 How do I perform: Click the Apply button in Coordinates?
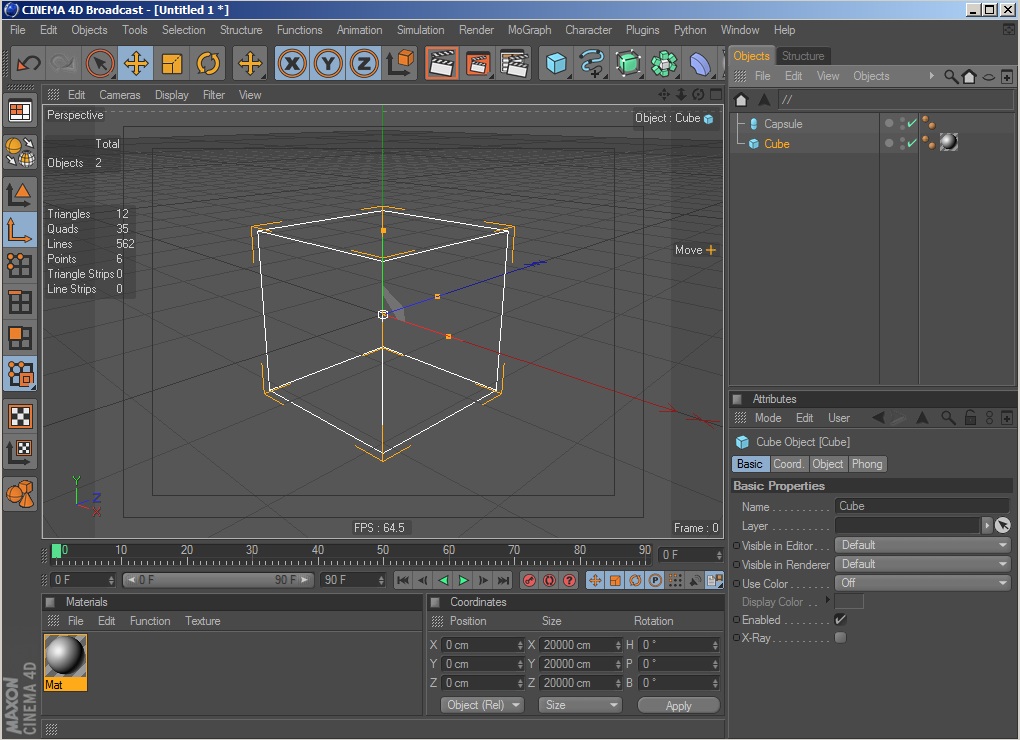[678, 705]
